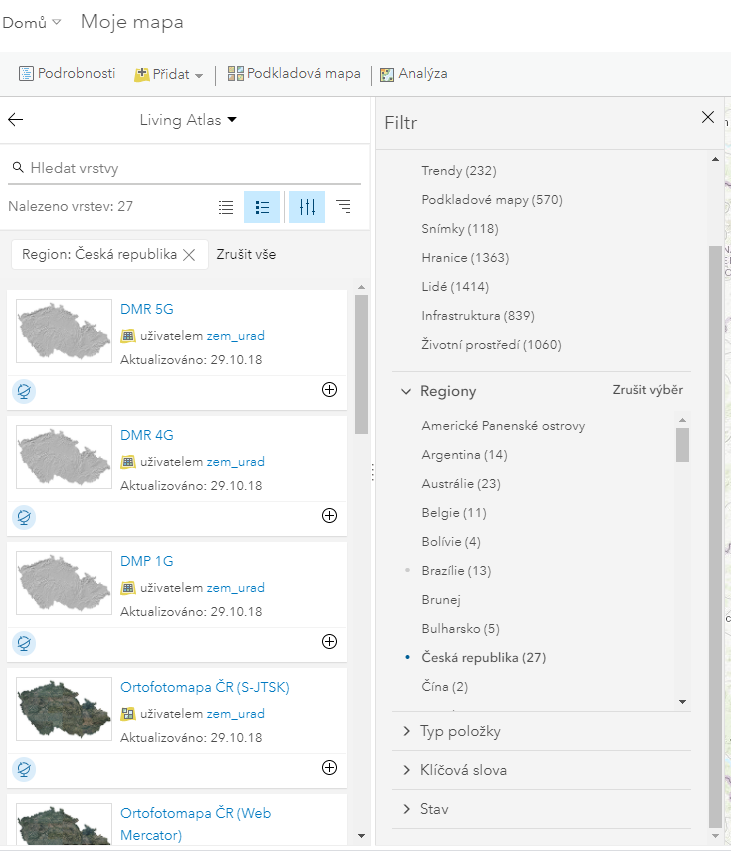Select region Americké Panenské ostrovy
This screenshot has height=851, width=731.
click(503, 426)
